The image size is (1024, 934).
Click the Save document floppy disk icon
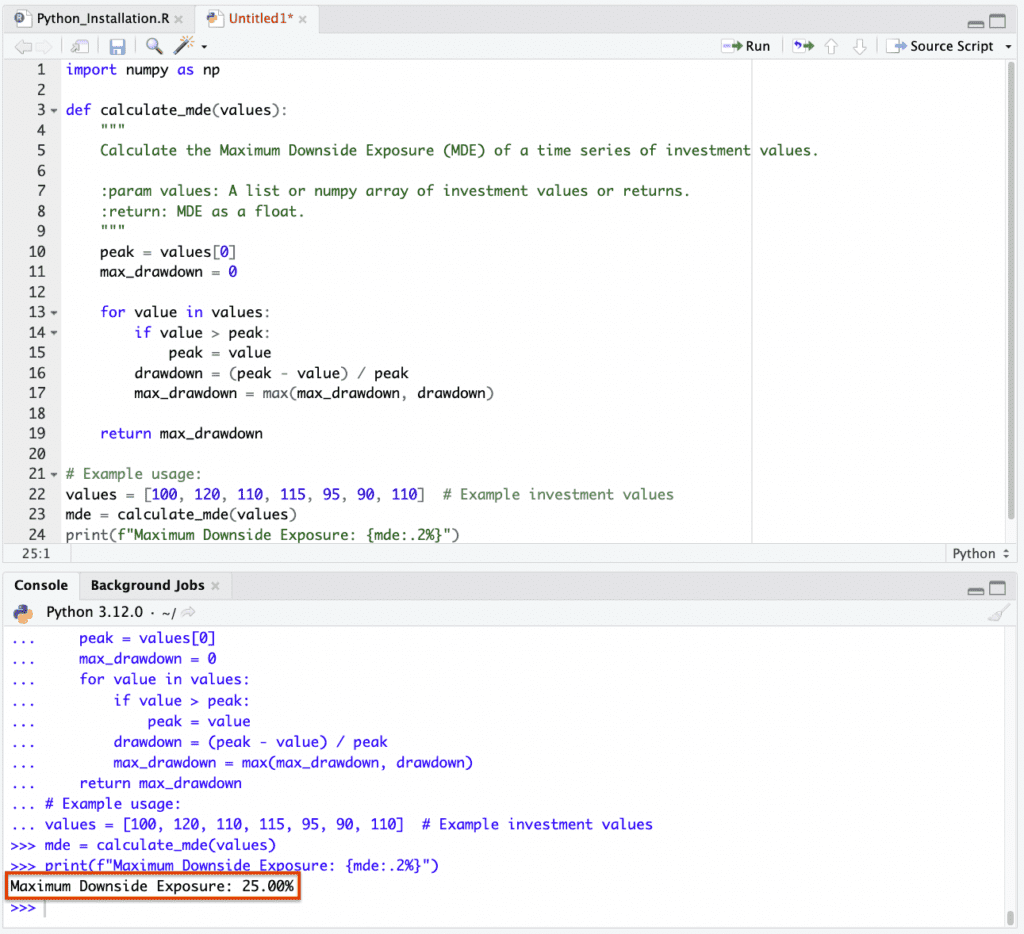117,46
